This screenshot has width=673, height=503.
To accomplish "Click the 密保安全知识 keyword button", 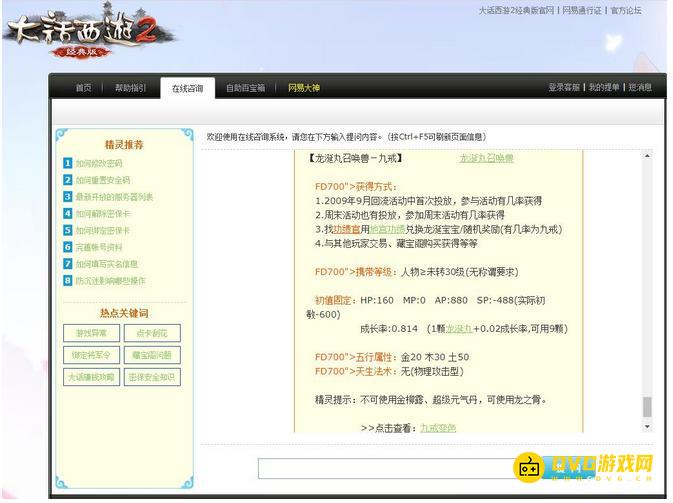I will 152,377.
